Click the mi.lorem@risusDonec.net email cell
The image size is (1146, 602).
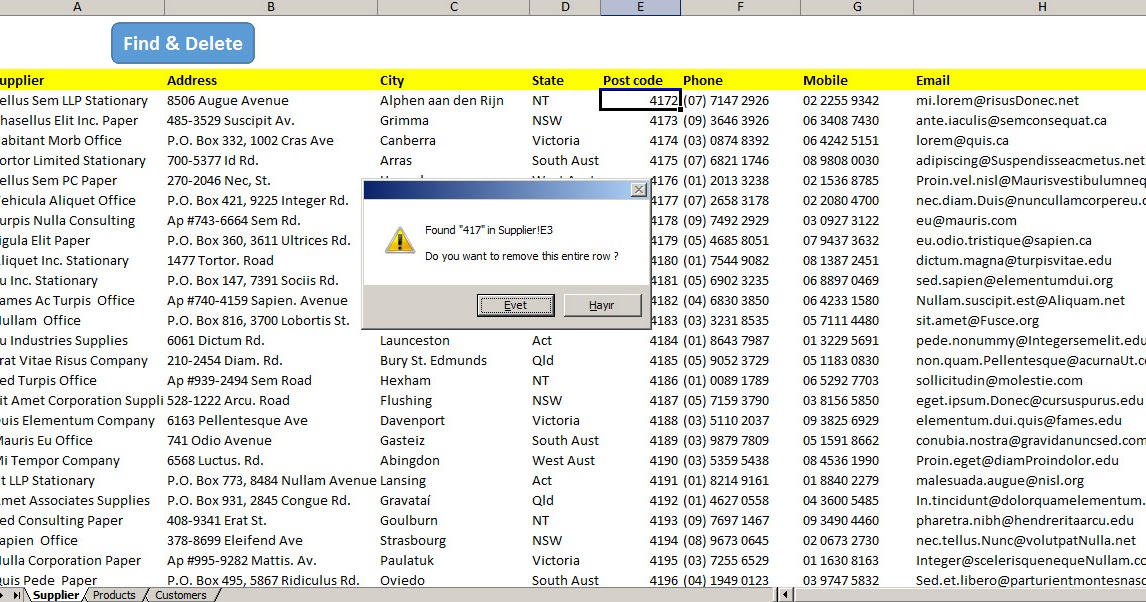pos(1000,100)
